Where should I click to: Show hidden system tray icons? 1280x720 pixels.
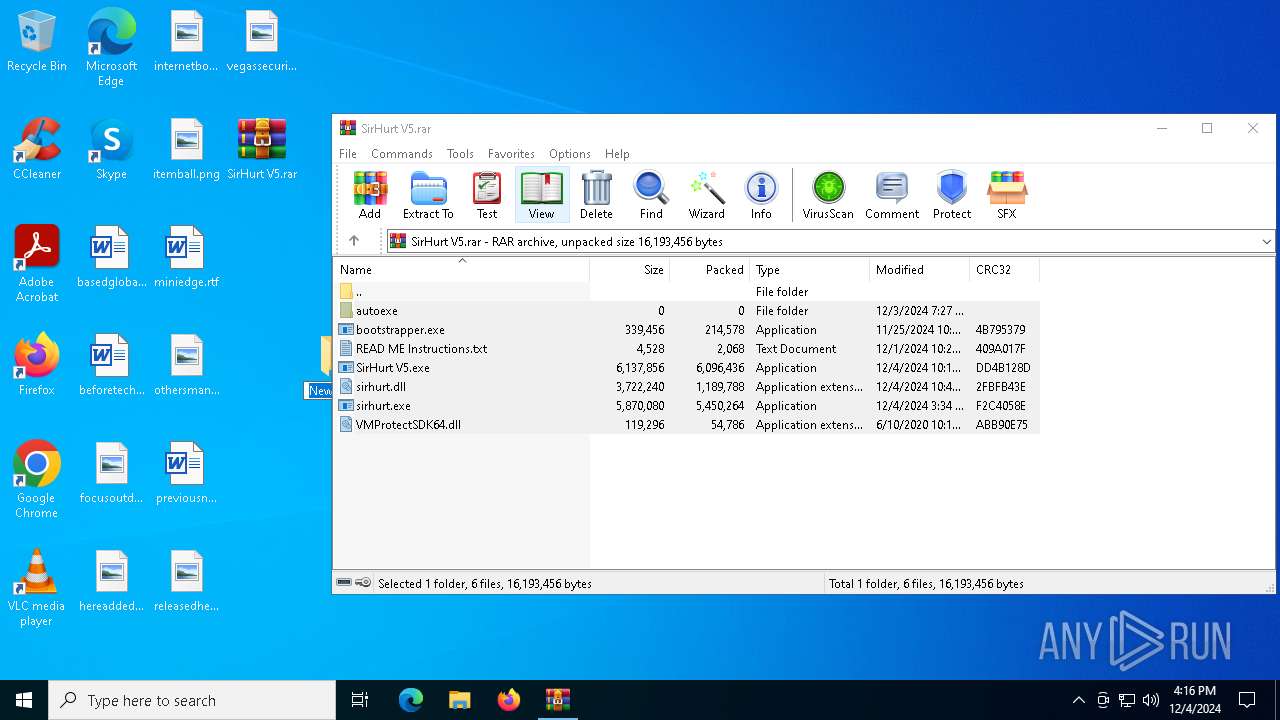pyautogui.click(x=1078, y=700)
